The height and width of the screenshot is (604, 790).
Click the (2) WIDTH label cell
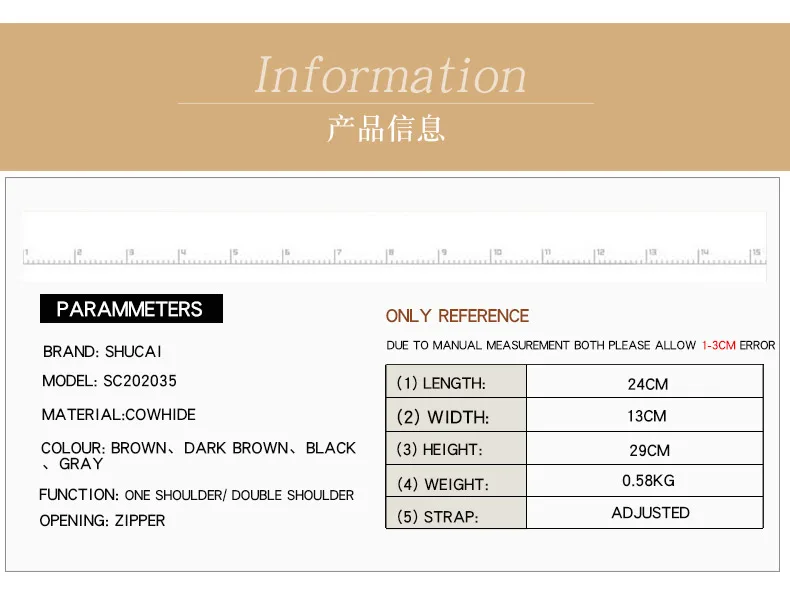(x=455, y=417)
